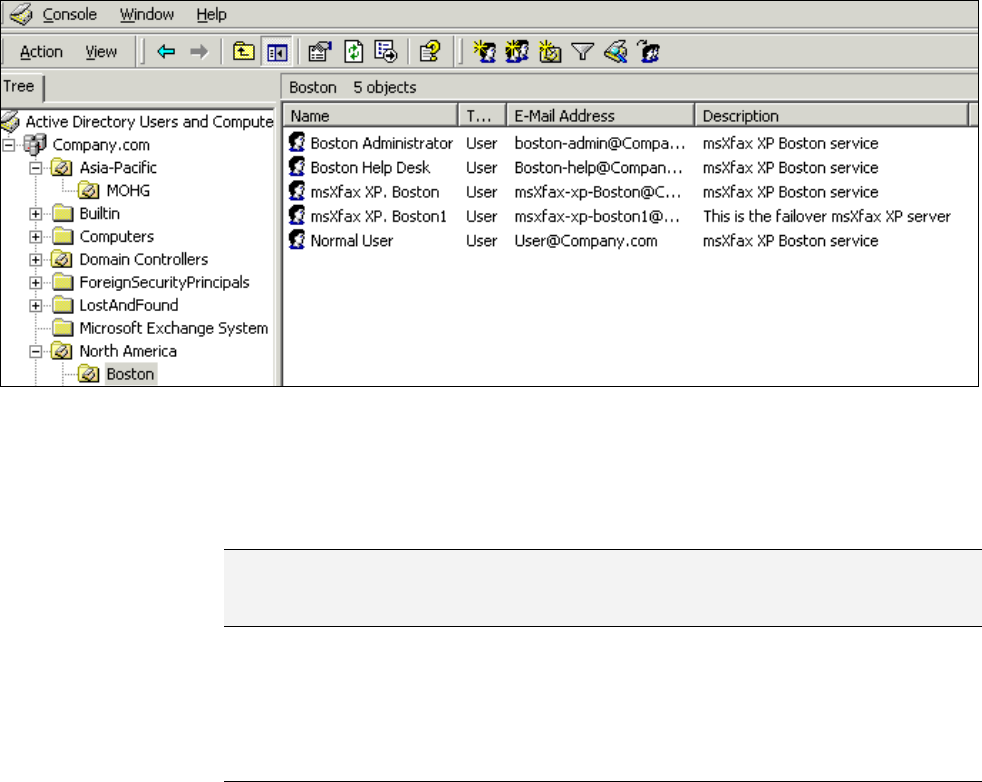Click the Back arrow toolbar icon
Screen dimensions: 982x782
coord(166,51)
